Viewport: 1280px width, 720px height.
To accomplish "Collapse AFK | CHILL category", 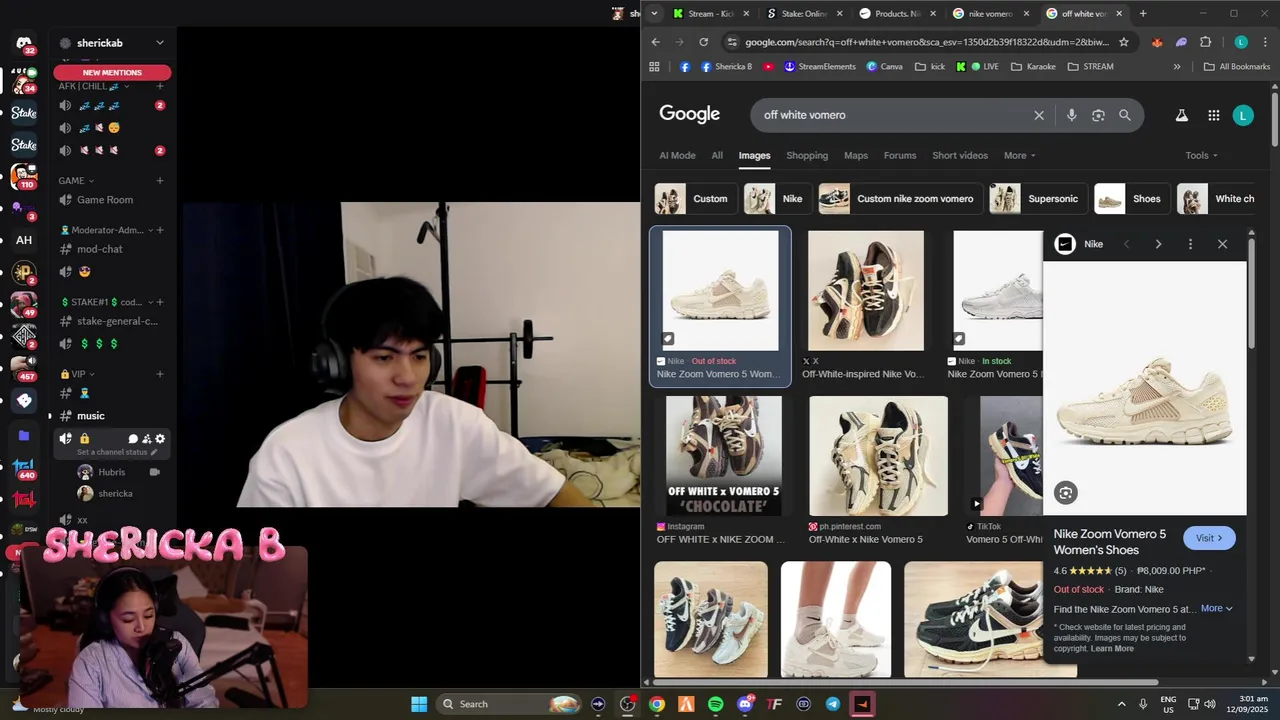I will [x=94, y=86].
